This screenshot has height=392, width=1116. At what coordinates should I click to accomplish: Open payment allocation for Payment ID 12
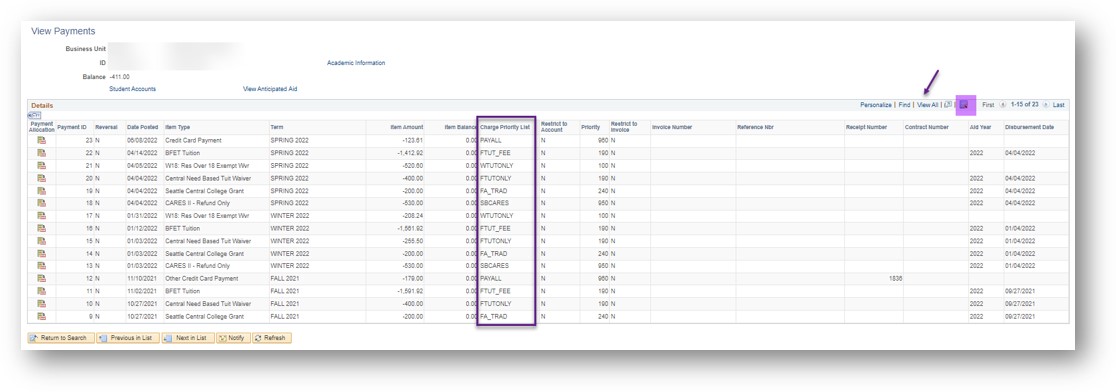(41, 278)
